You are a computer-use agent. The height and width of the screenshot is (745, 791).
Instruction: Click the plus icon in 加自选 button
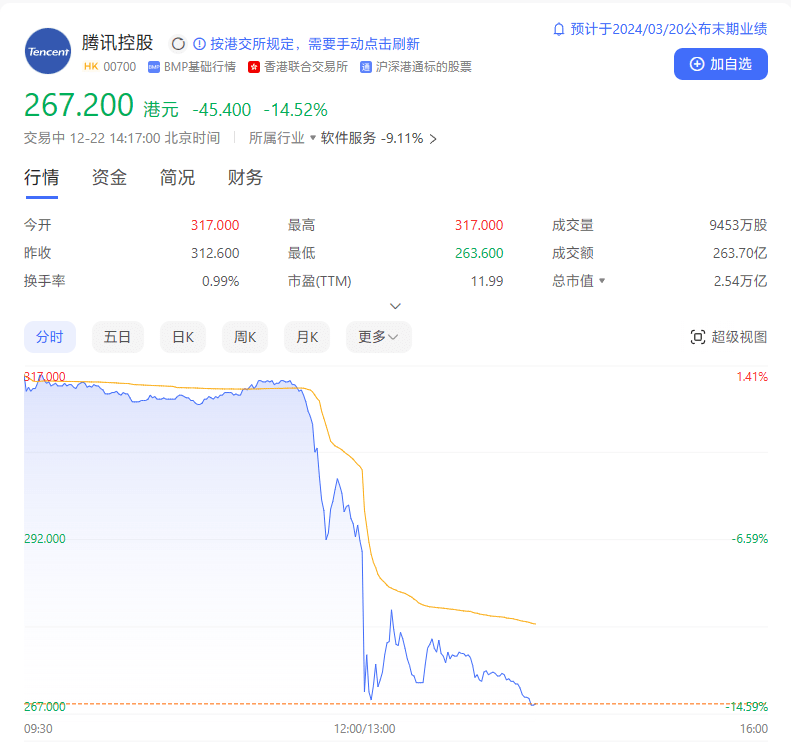pyautogui.click(x=697, y=64)
